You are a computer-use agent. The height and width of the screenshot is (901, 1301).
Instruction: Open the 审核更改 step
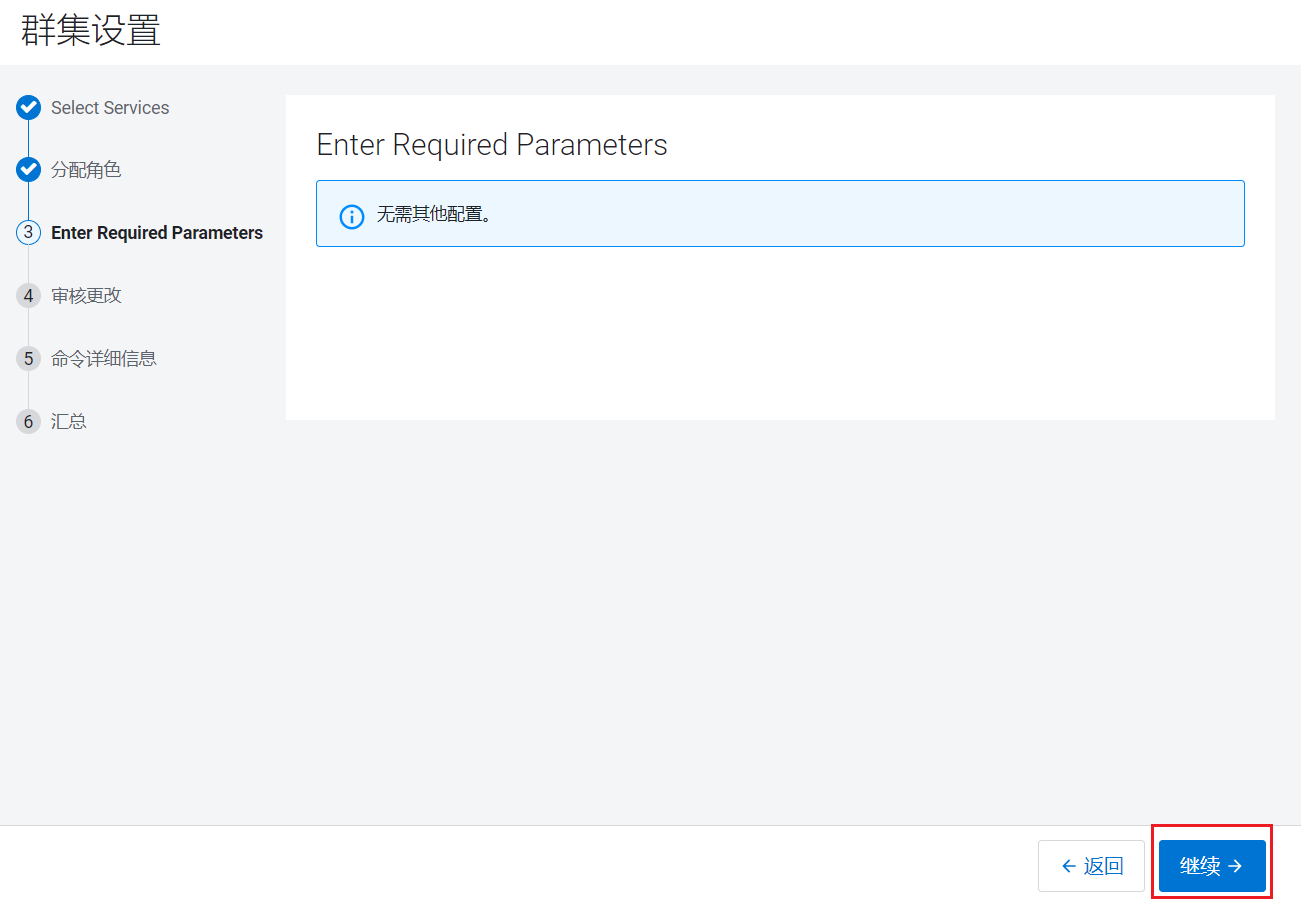point(86,295)
